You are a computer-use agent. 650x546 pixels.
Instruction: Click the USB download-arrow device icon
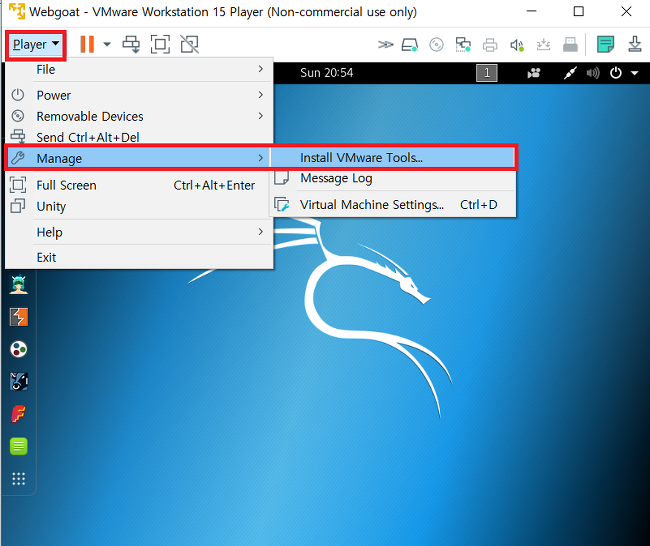[543, 44]
